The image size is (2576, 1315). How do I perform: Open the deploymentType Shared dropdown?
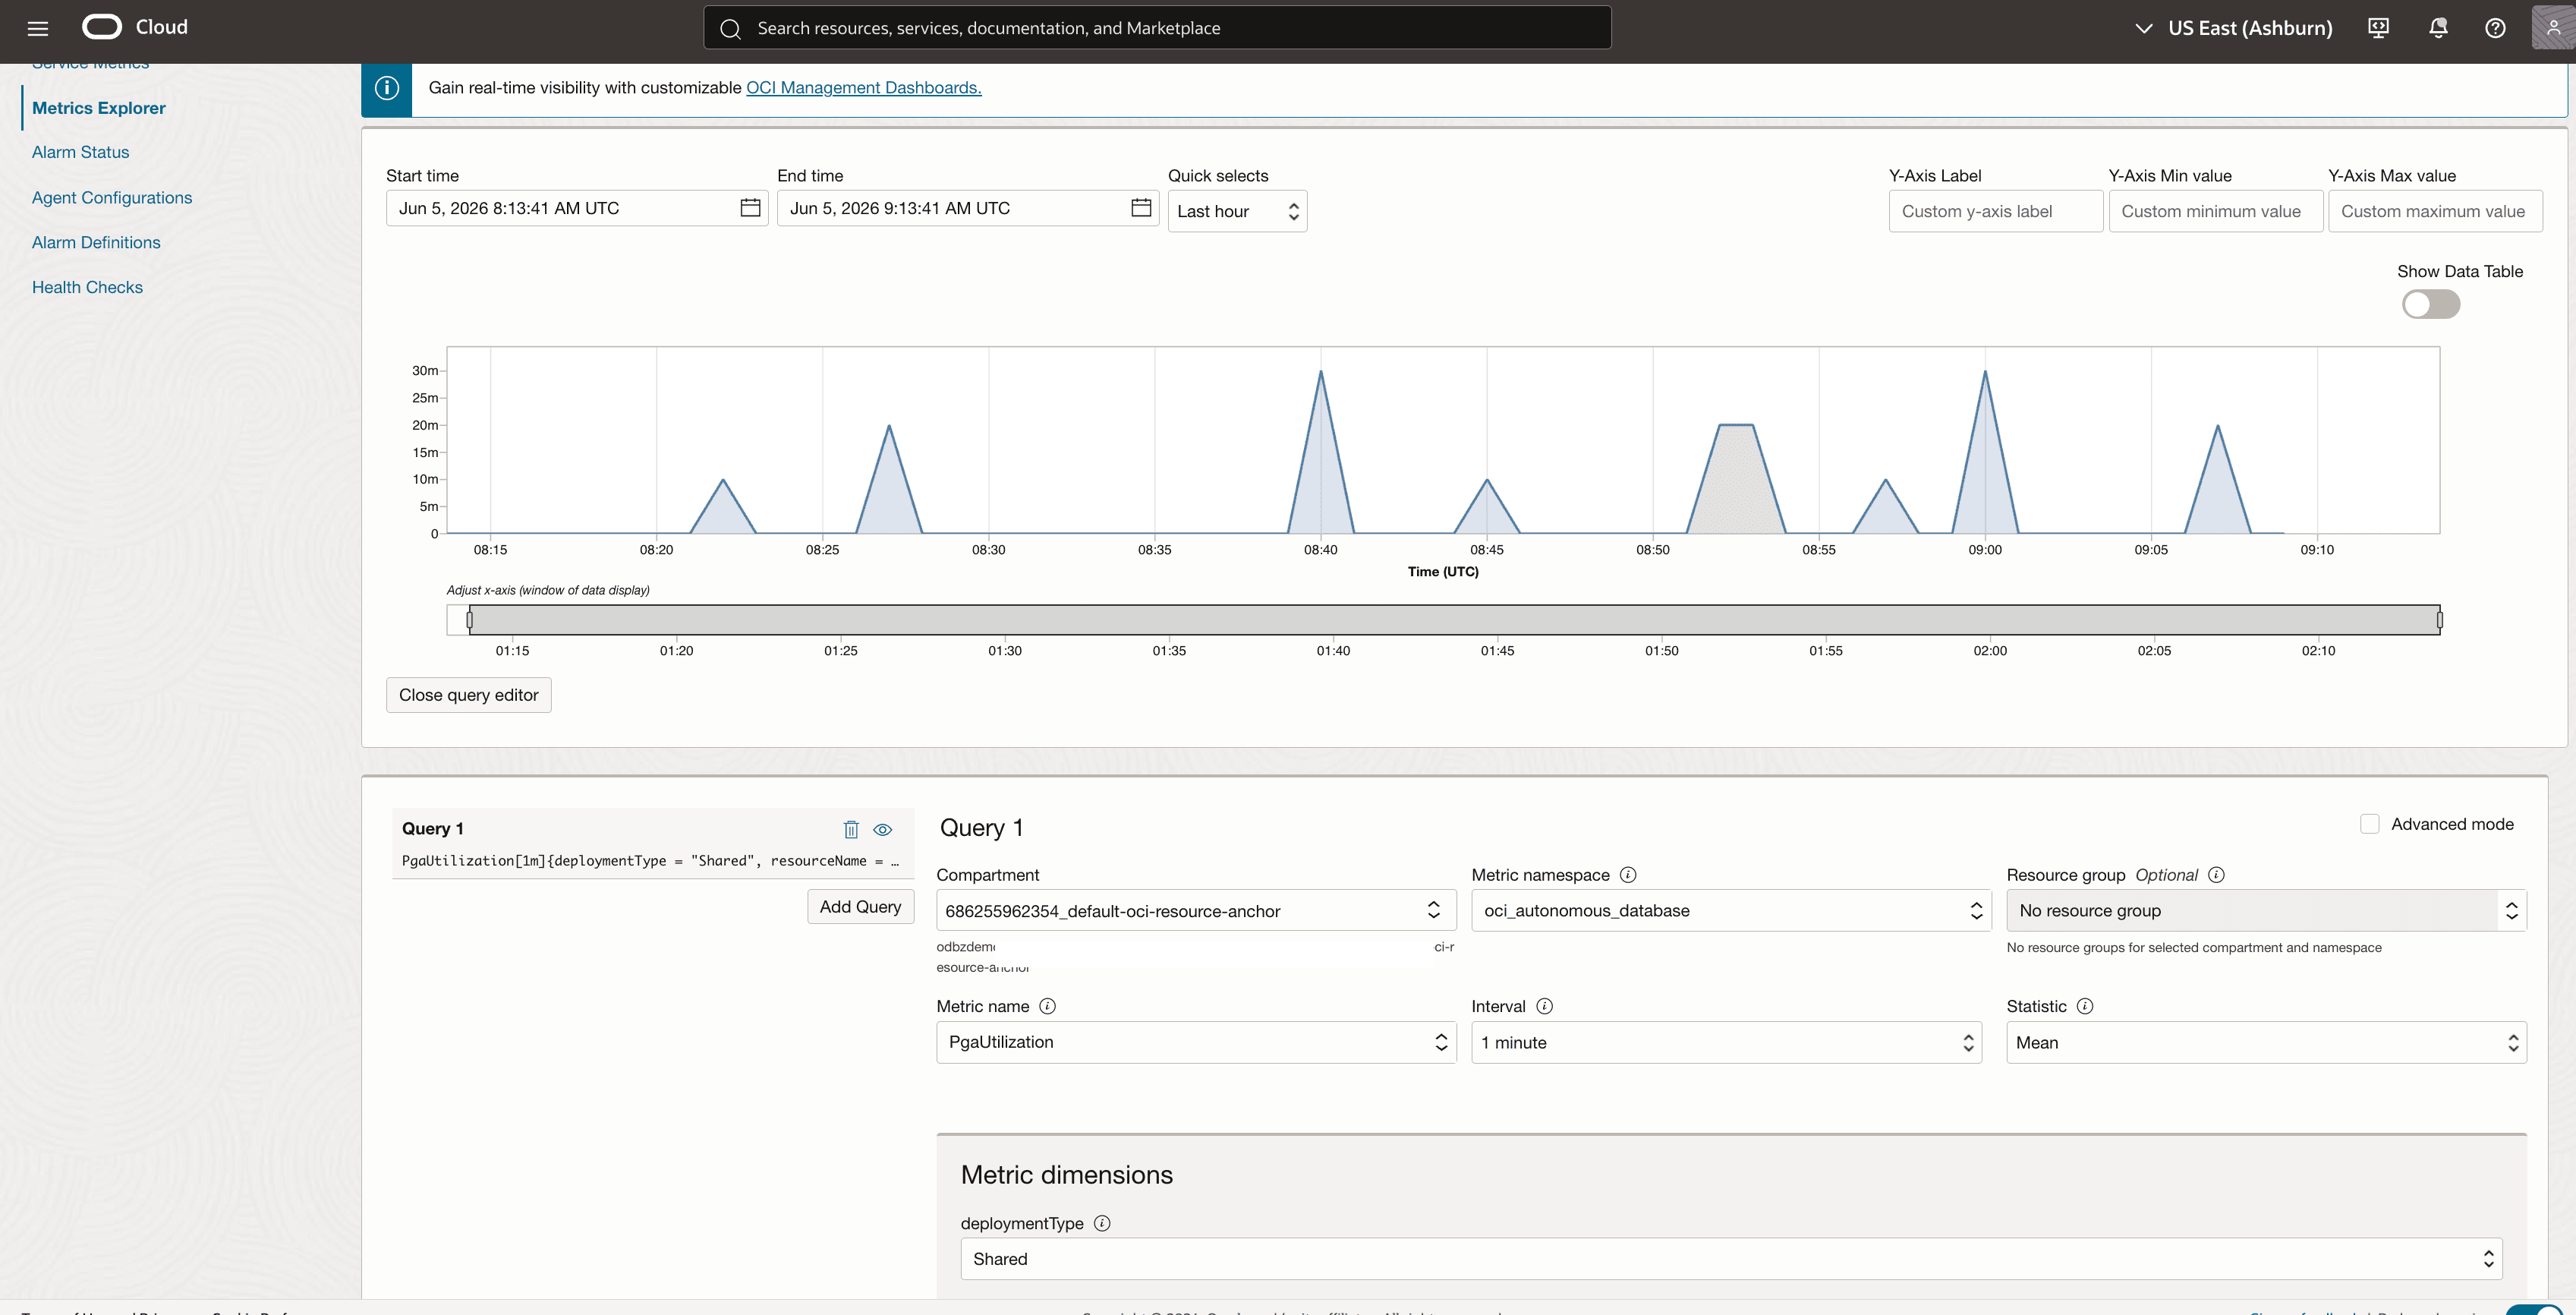point(1731,1259)
